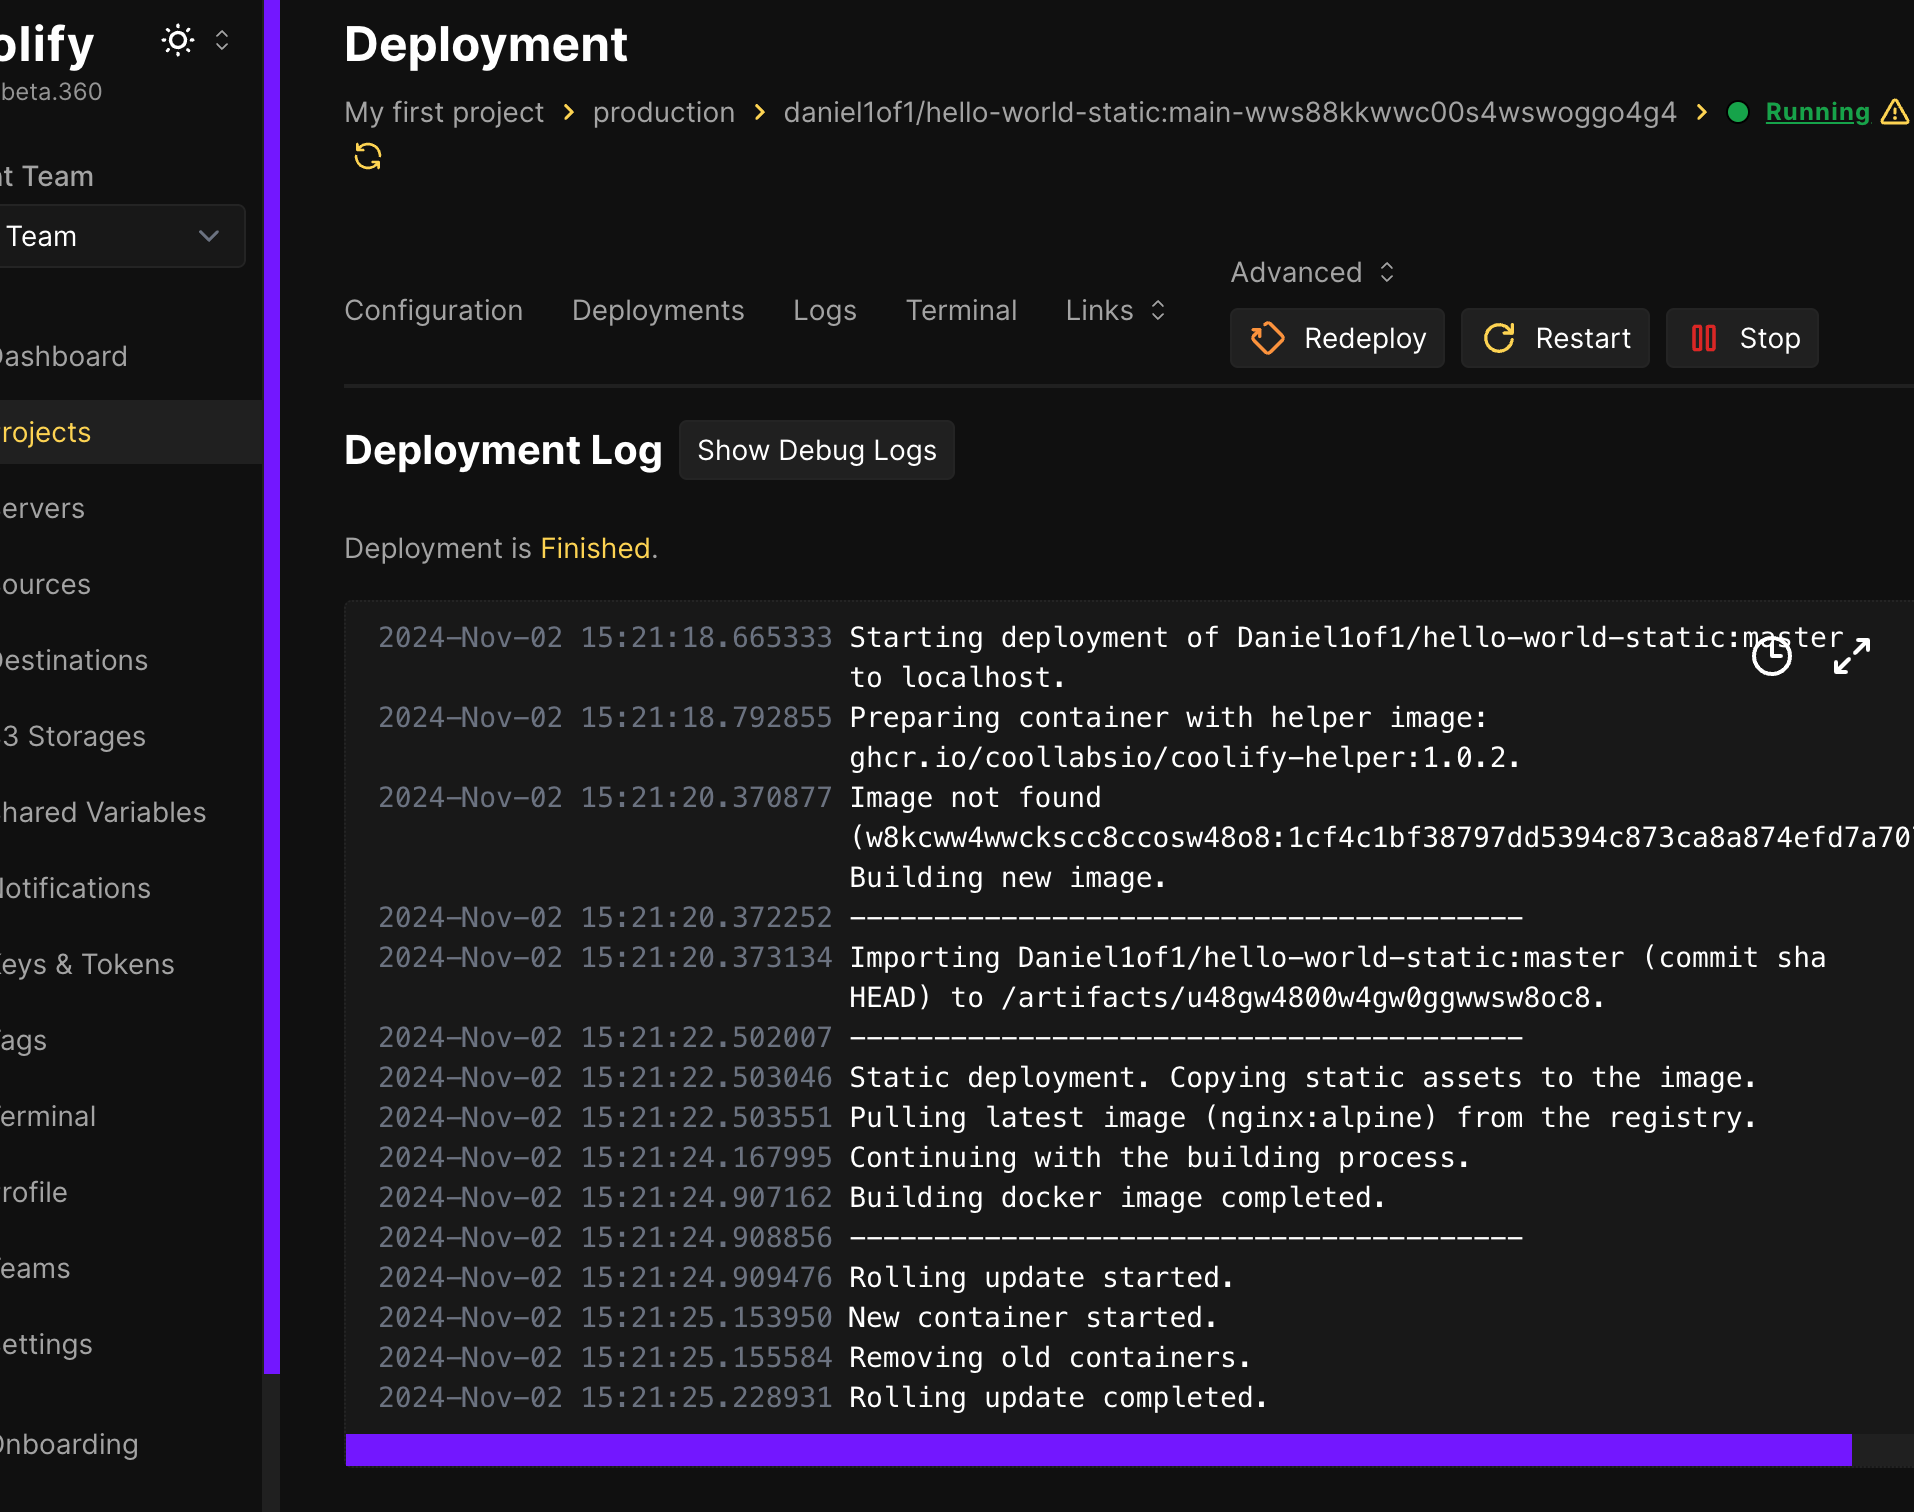
Task: Open Teams in the sidebar
Action: click(35, 1268)
